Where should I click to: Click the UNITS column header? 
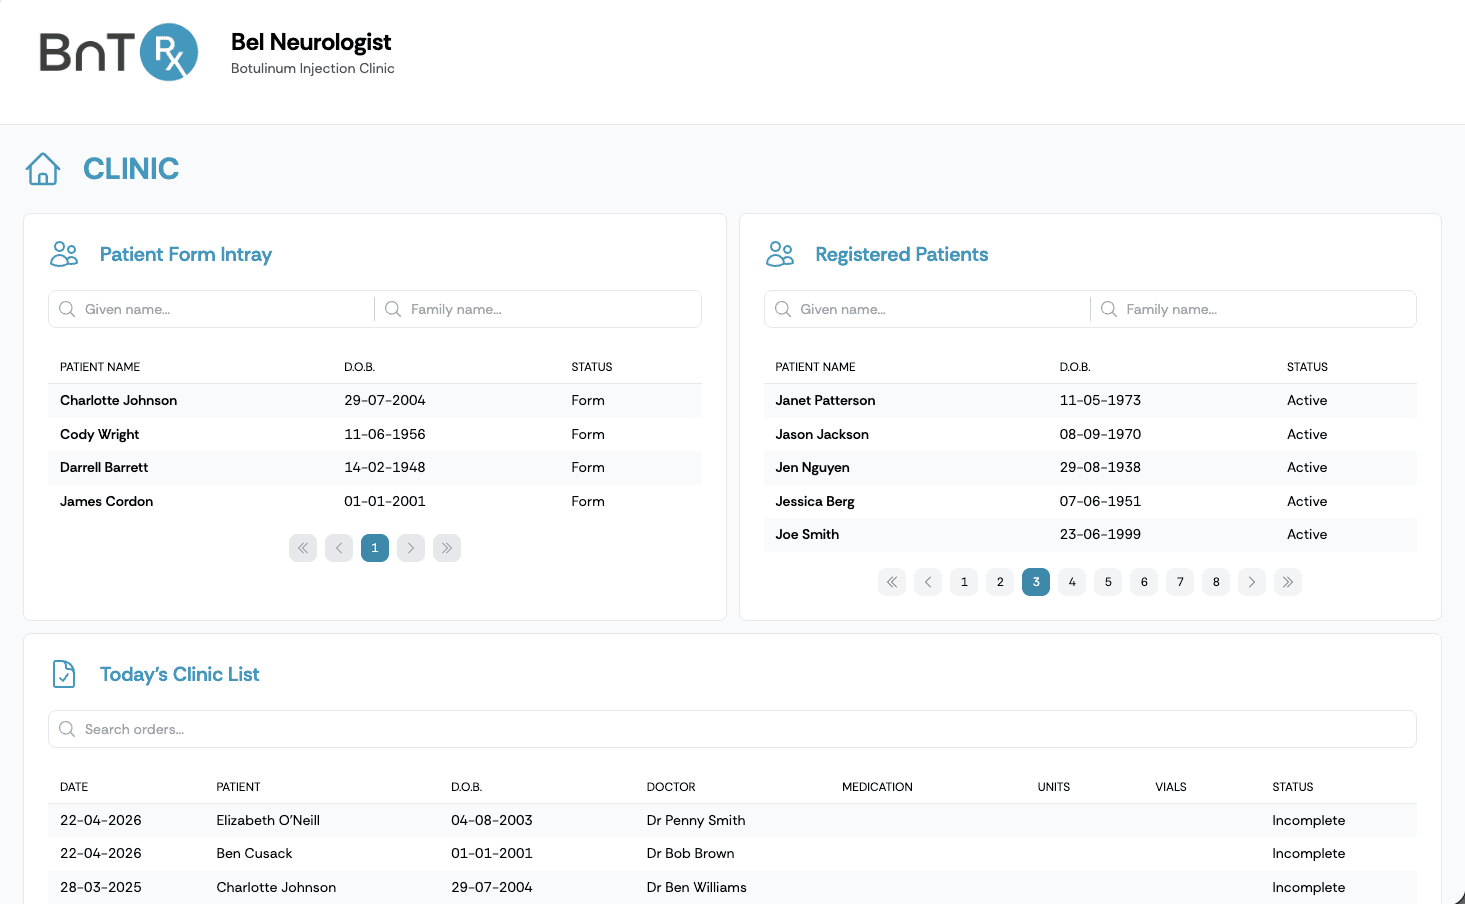[1054, 787]
